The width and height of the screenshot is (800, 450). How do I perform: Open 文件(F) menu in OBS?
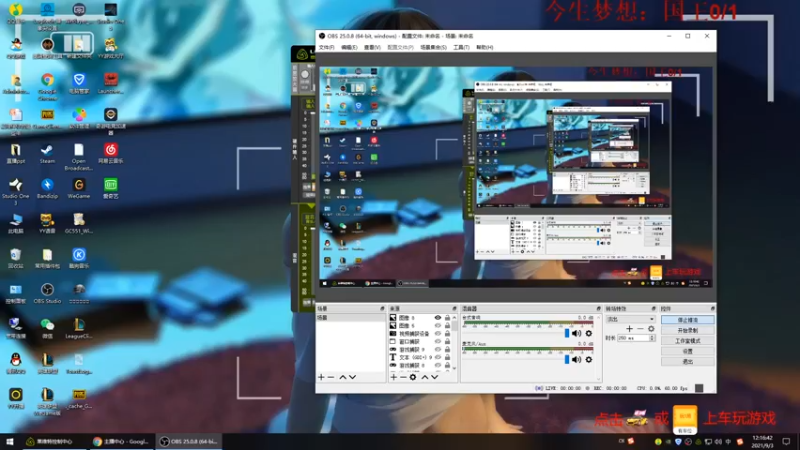coord(327,47)
